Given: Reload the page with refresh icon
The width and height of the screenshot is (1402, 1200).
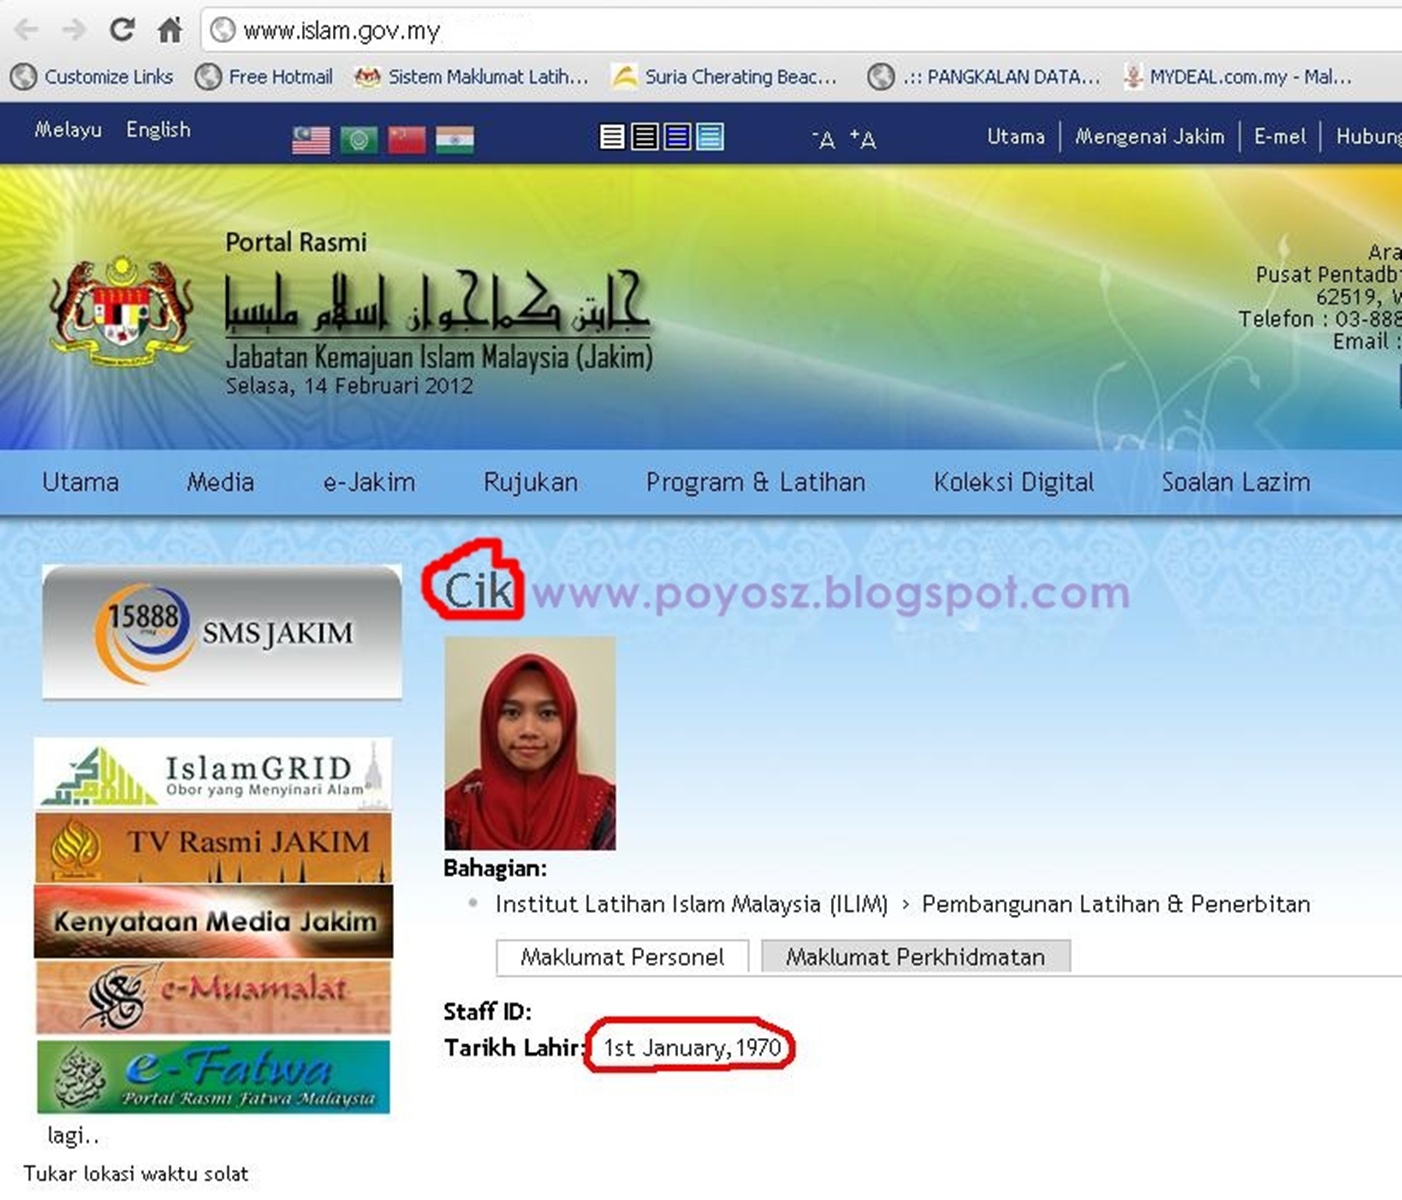Looking at the screenshot, I should [x=122, y=30].
